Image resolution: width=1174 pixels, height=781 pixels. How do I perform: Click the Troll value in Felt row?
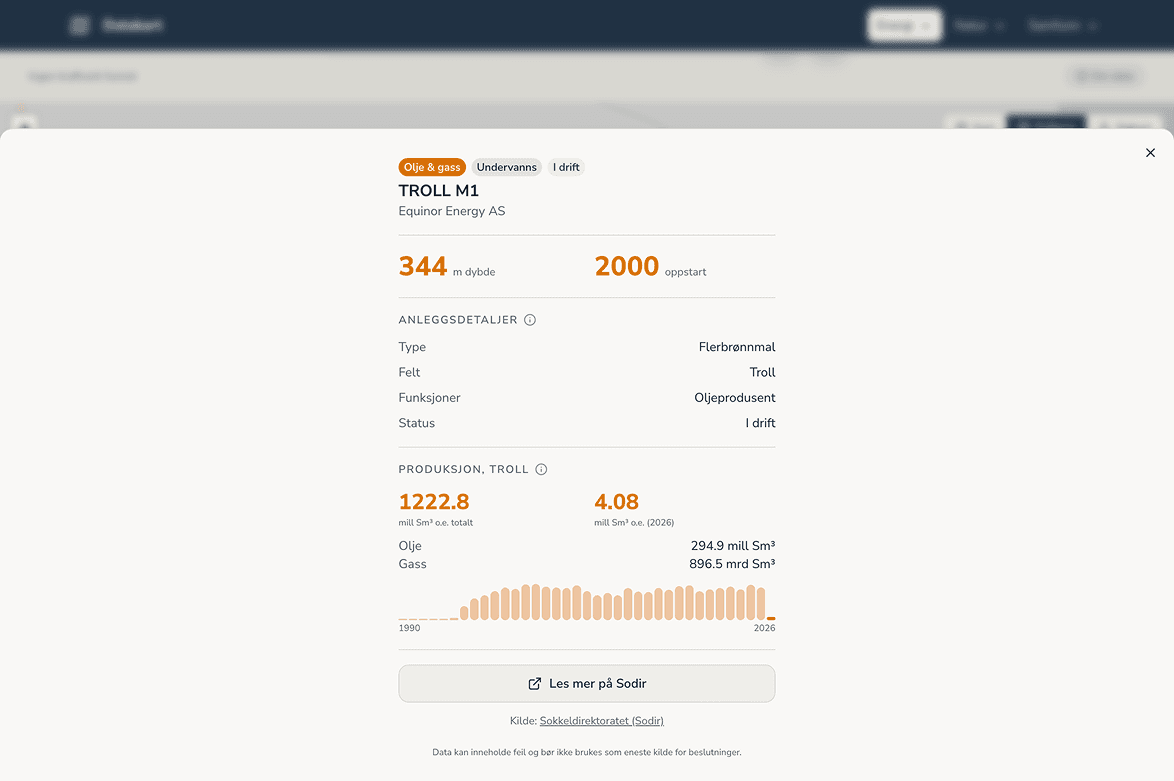(x=762, y=373)
